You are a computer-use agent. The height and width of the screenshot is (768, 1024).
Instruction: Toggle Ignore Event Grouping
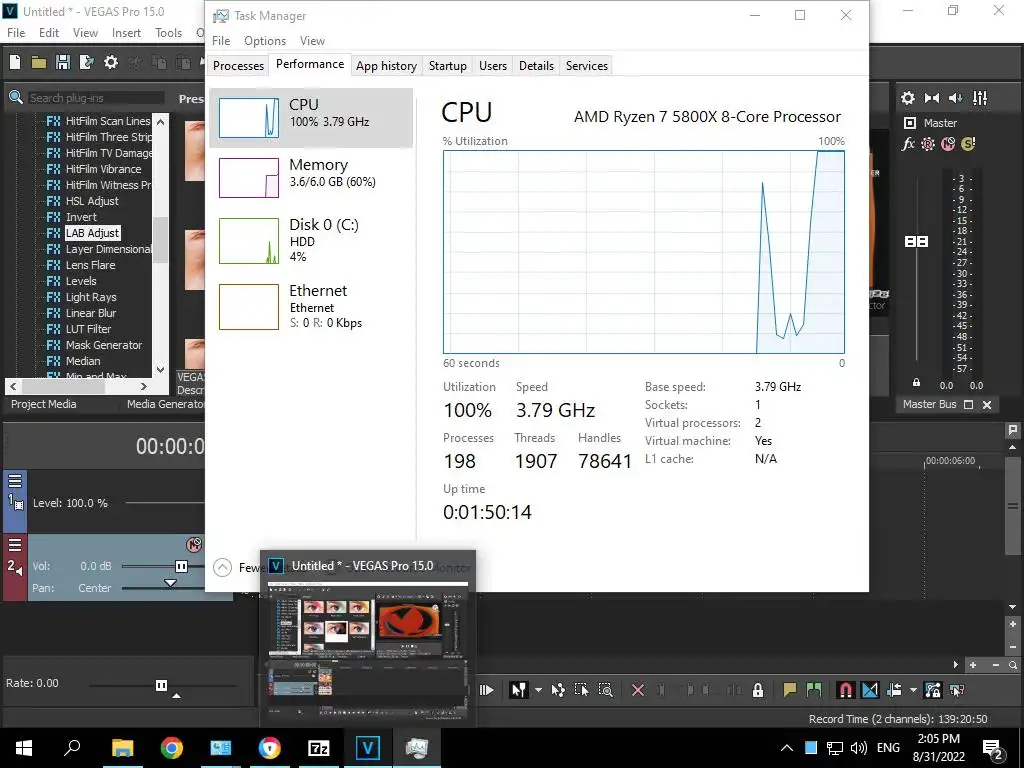coord(957,690)
